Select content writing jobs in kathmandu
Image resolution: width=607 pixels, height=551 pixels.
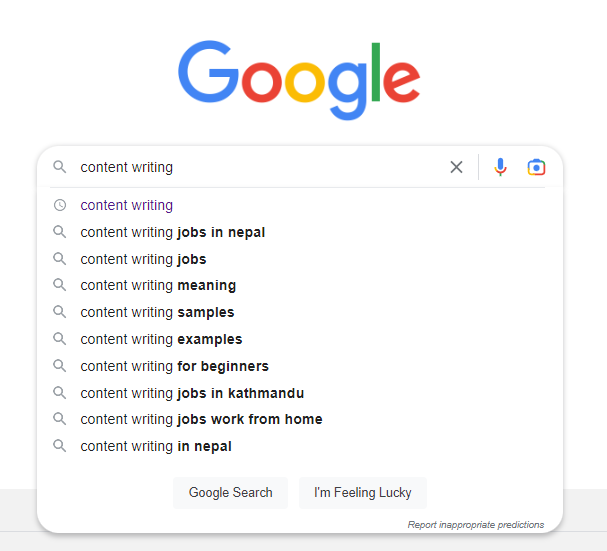(x=300, y=393)
